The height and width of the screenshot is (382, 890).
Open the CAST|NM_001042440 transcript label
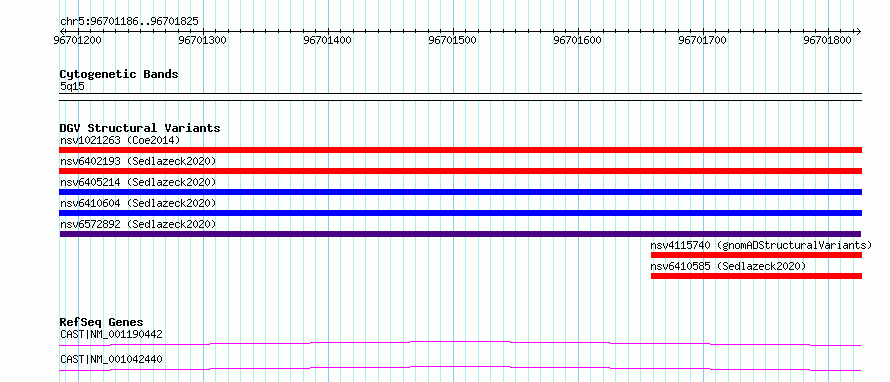click(111, 359)
